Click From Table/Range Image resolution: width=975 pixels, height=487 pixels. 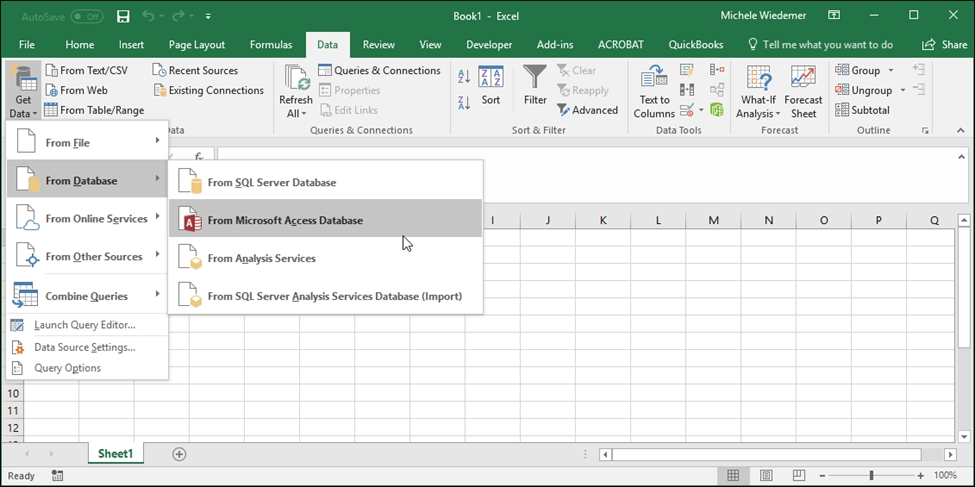click(x=94, y=110)
